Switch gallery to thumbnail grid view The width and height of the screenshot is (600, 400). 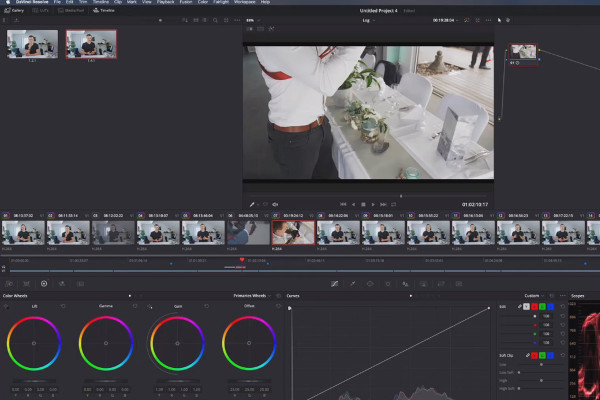196,20
